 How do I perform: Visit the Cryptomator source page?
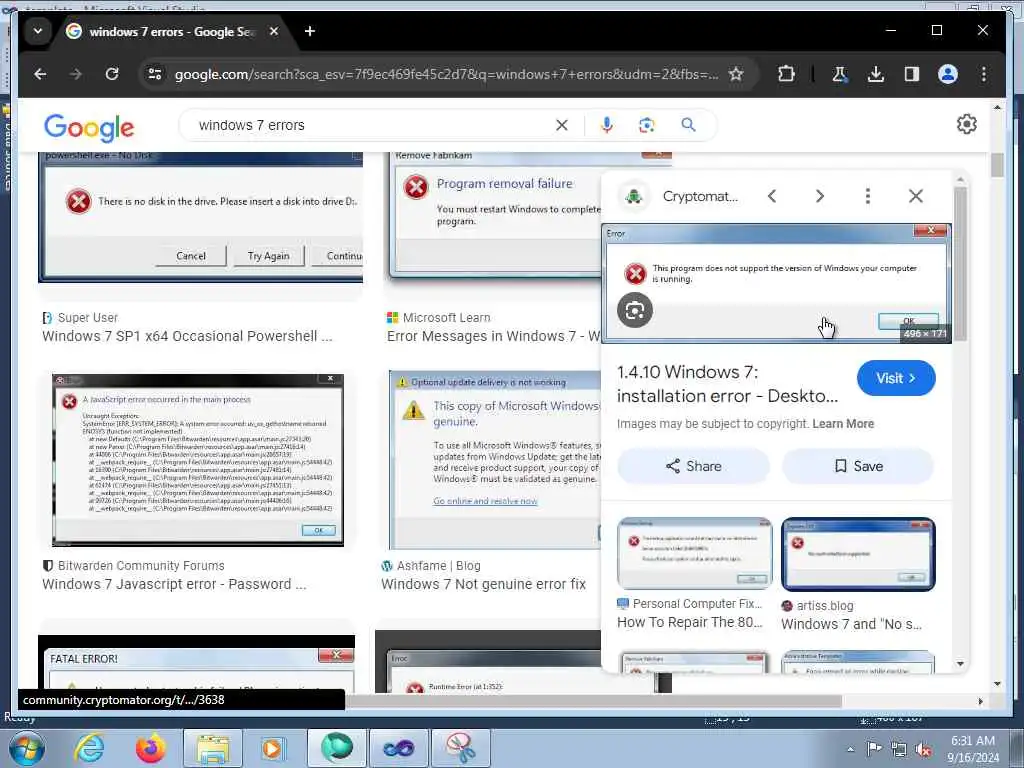(x=896, y=378)
